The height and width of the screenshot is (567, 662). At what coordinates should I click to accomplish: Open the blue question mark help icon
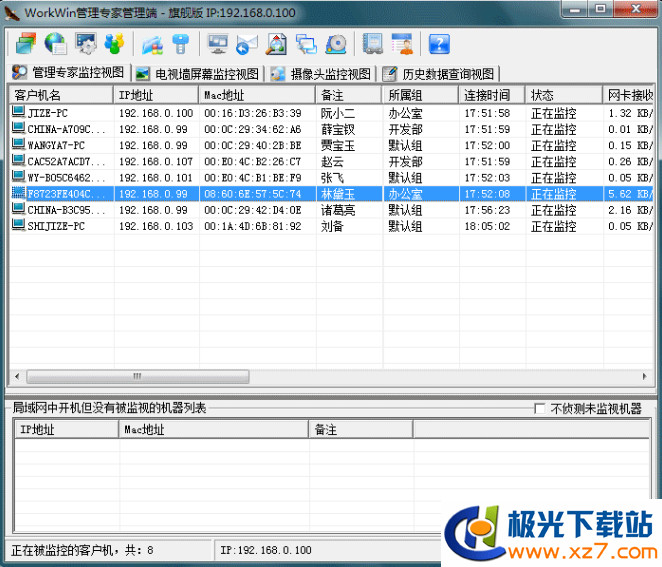(439, 44)
